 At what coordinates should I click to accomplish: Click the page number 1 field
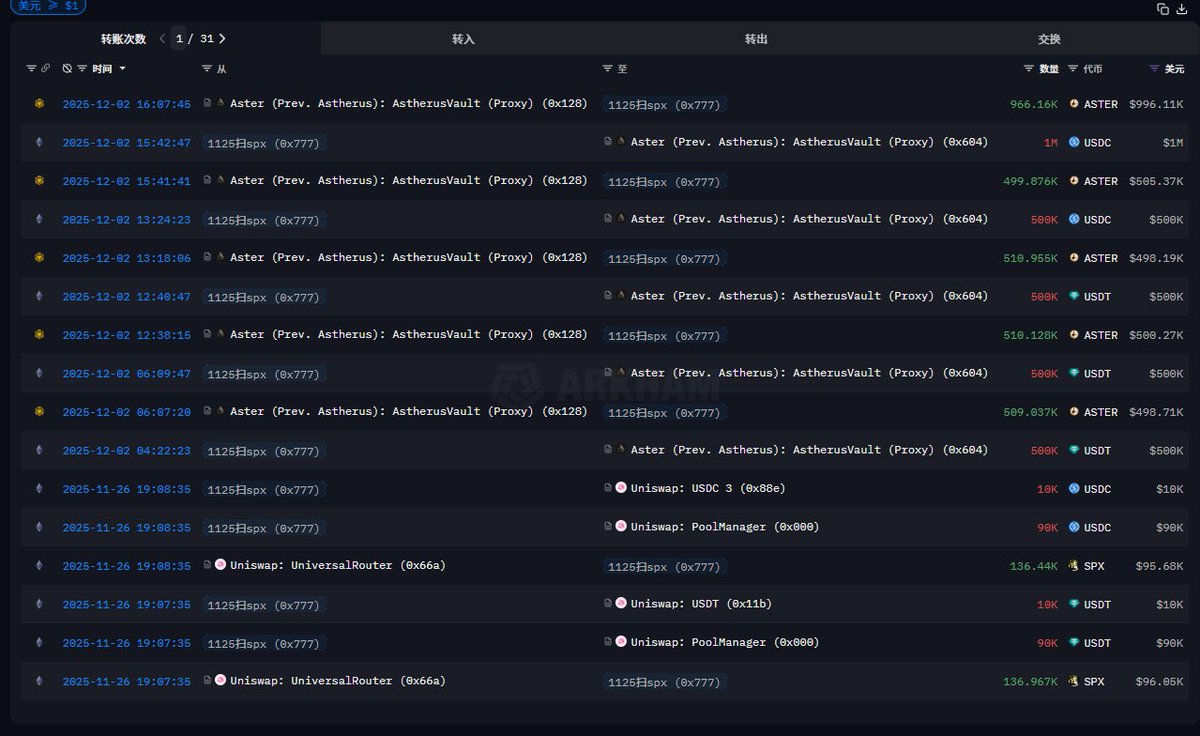coord(179,39)
